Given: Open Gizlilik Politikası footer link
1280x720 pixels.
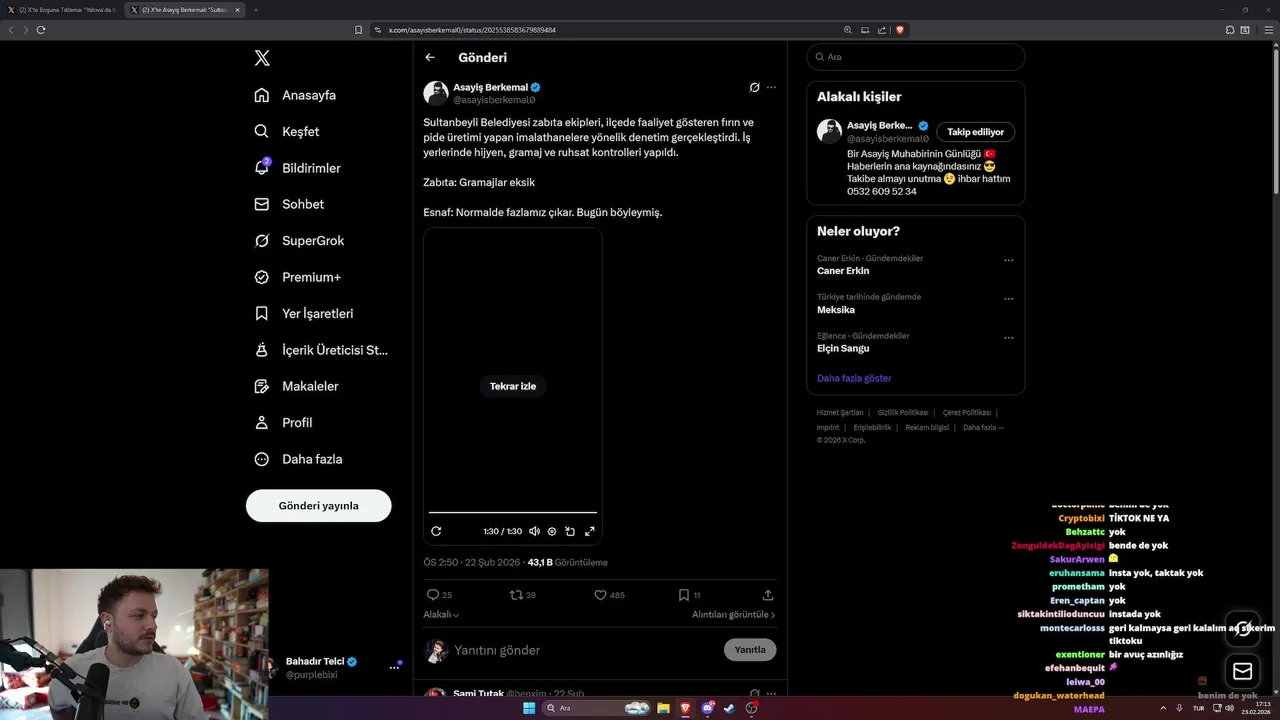Looking at the screenshot, I should click(x=903, y=412).
